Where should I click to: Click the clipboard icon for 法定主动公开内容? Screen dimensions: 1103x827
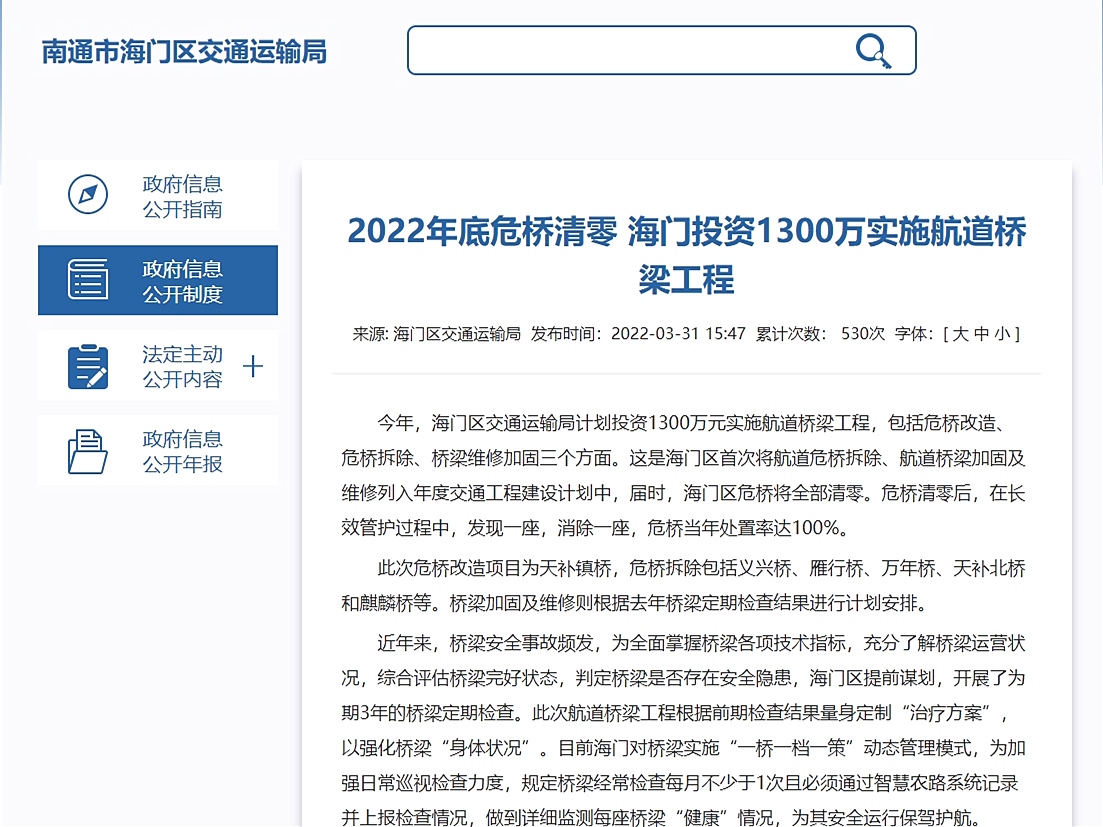[88, 366]
